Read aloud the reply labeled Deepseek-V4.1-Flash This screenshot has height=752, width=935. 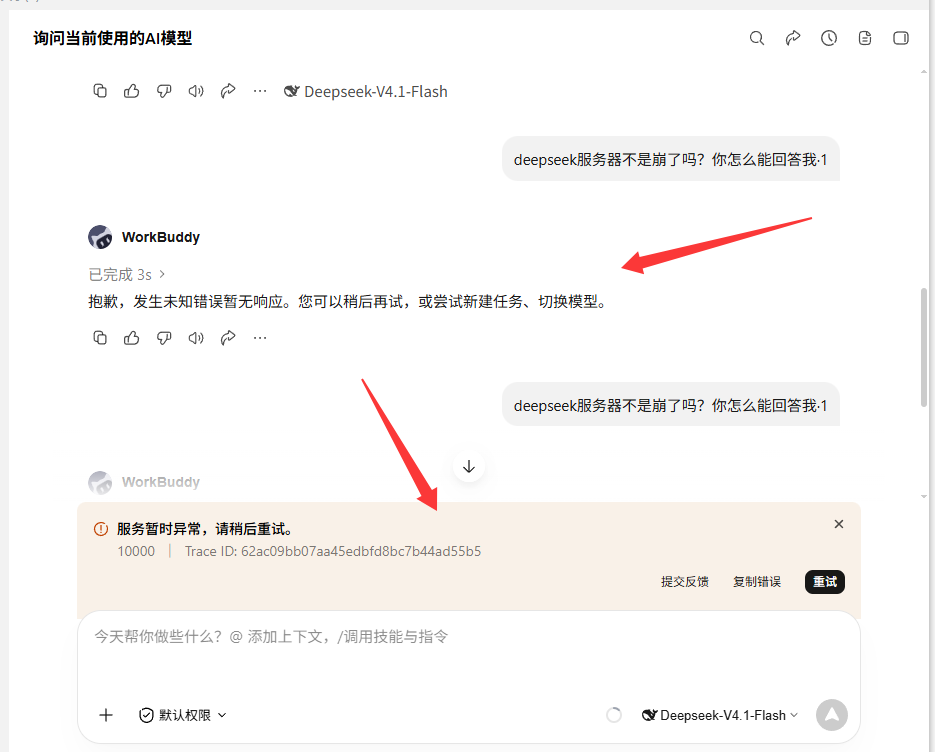pos(196,91)
